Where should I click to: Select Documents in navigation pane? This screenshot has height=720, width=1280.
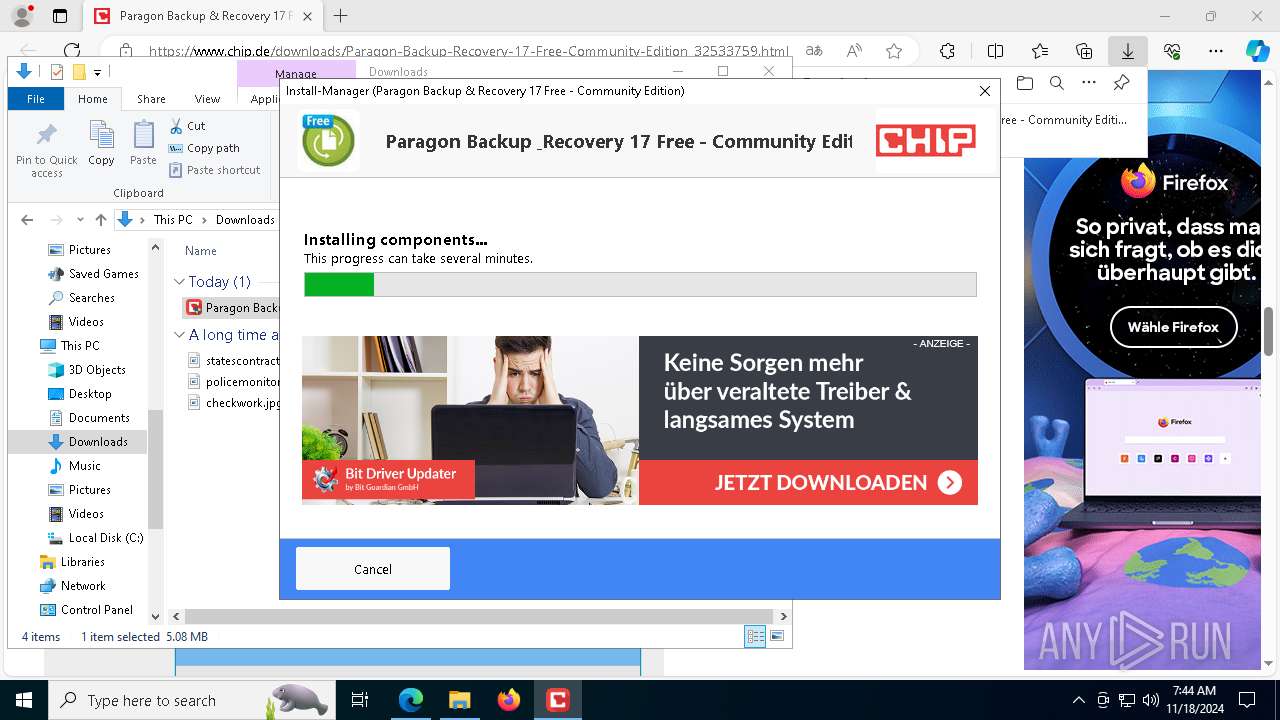(x=88, y=418)
